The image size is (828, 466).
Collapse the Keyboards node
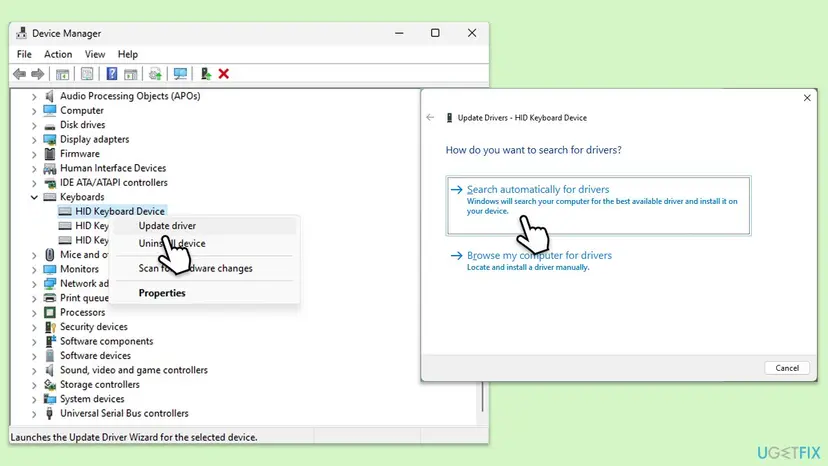click(34, 197)
